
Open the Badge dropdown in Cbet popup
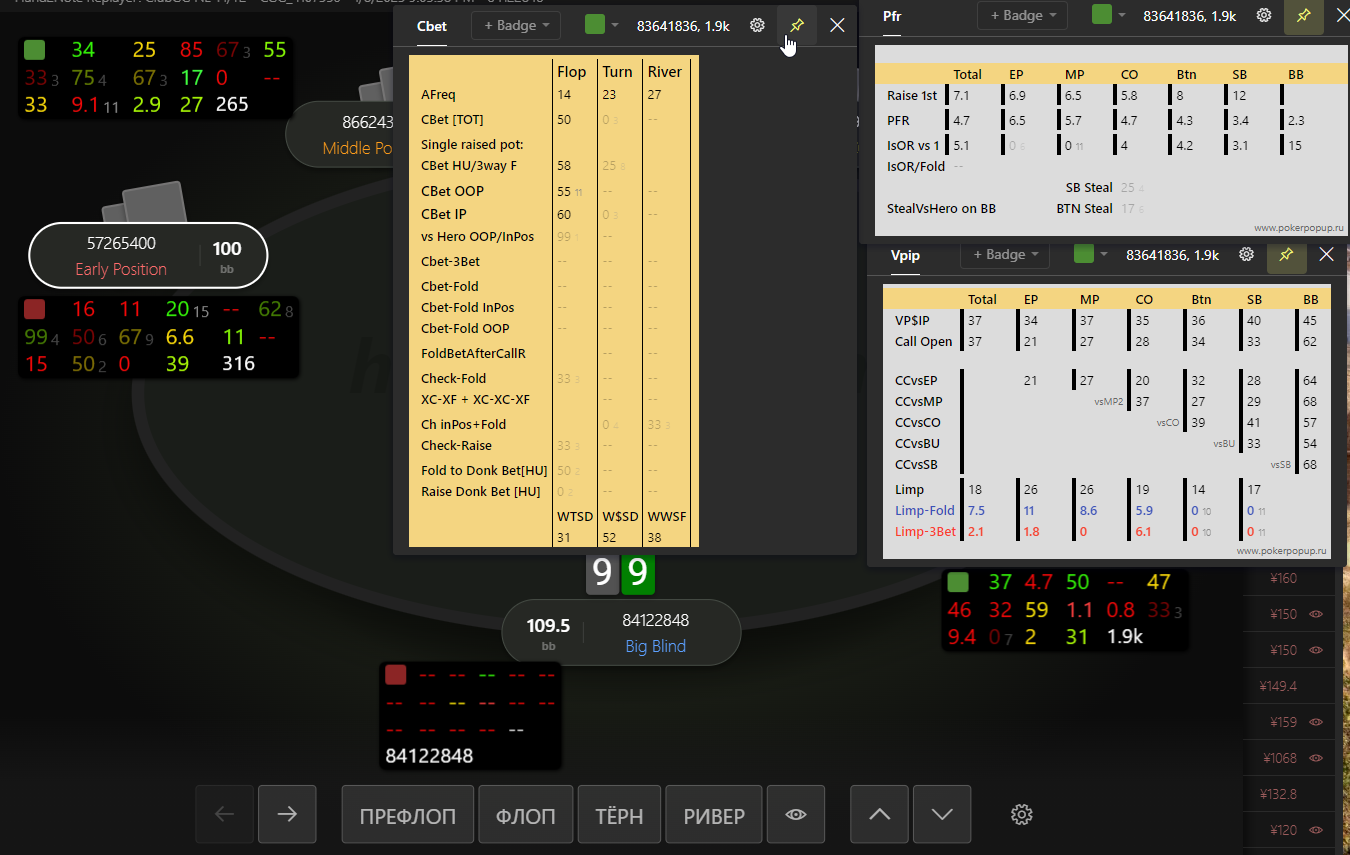pos(516,25)
